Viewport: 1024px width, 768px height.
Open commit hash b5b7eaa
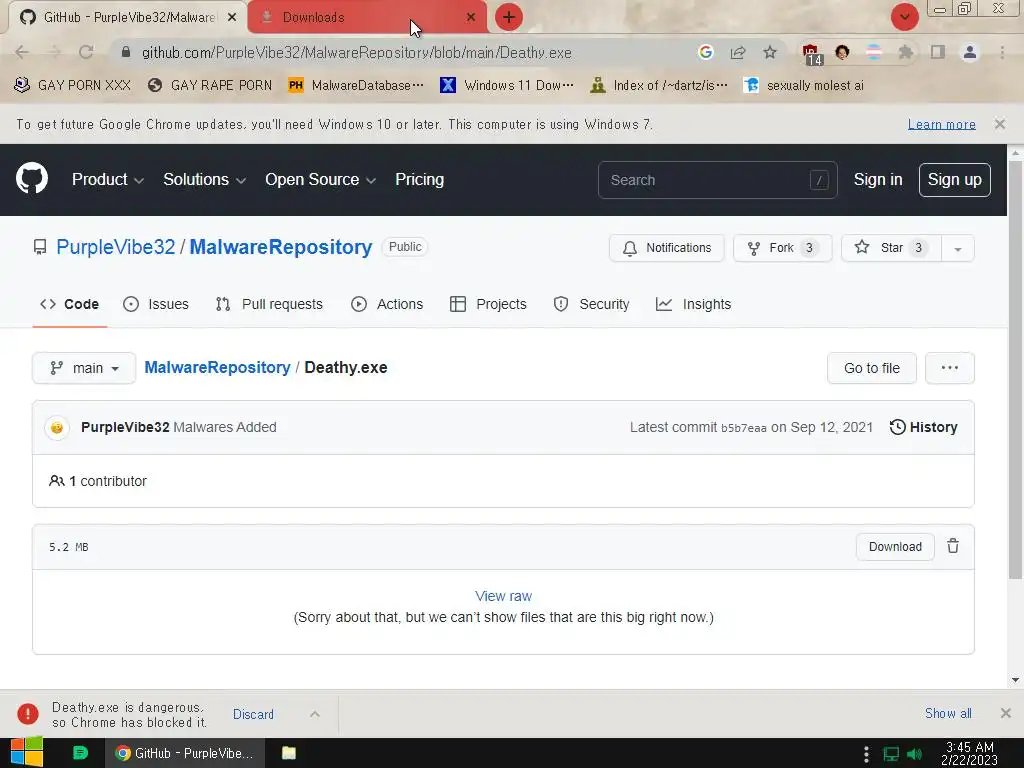743,428
